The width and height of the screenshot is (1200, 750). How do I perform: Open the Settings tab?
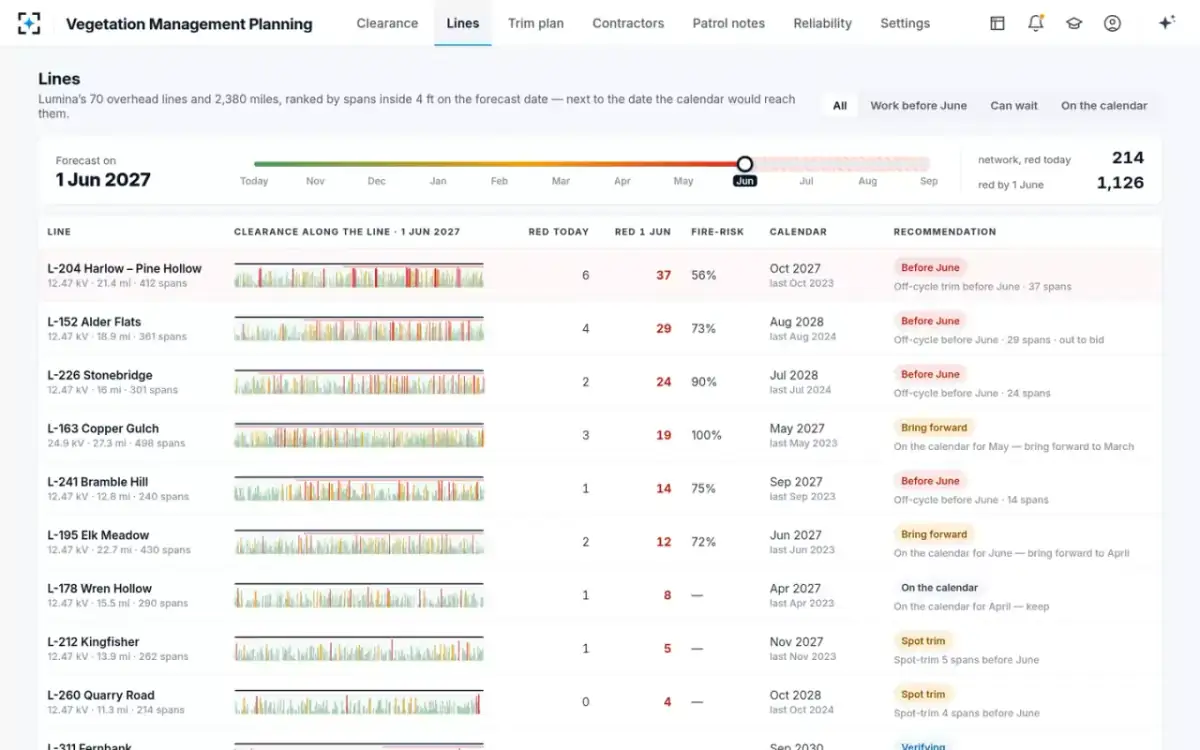[x=905, y=23]
